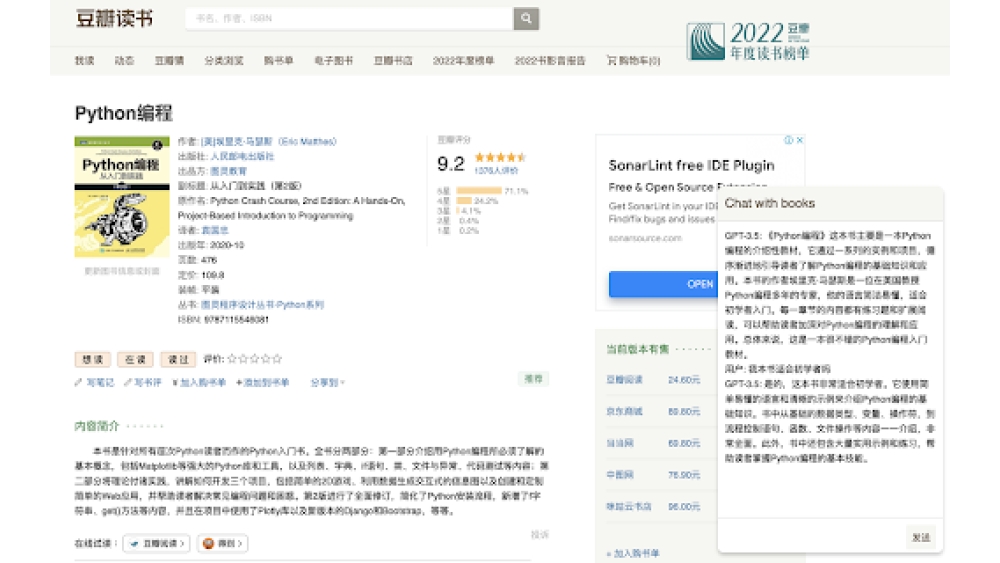Click the SonarLint free IDE Plugin ad title

pyautogui.click(x=691, y=166)
